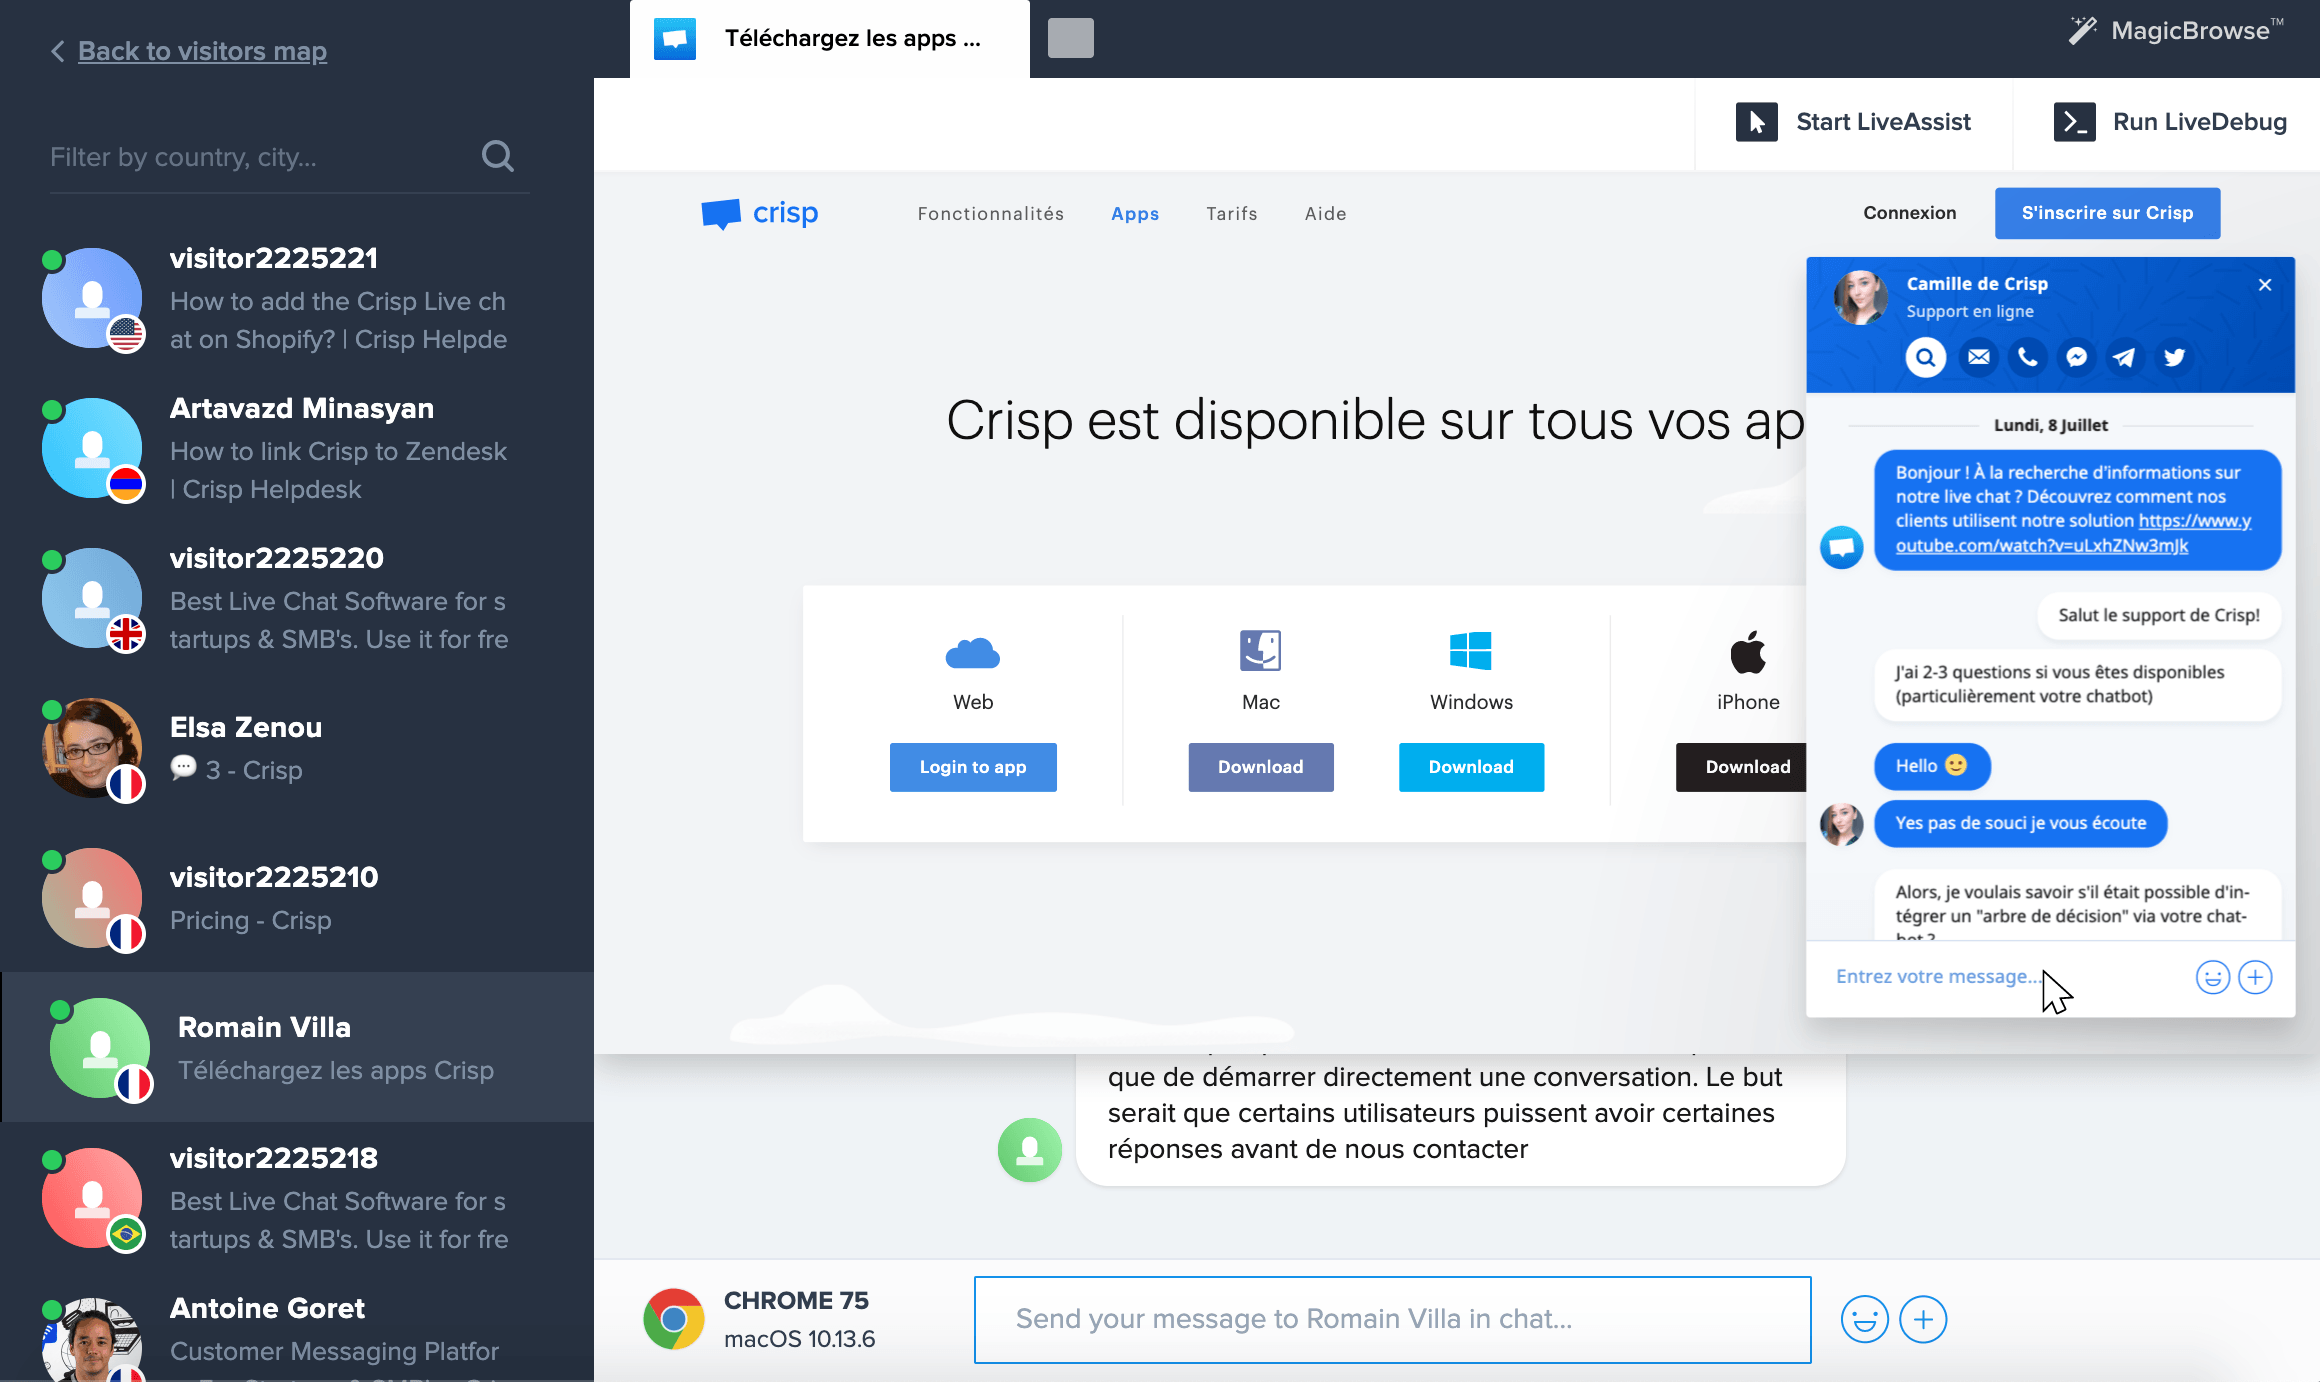Viewport: 2320px width, 1382px height.
Task: Click the "Lundi, 8 Juillet" date label
Action: (2050, 425)
